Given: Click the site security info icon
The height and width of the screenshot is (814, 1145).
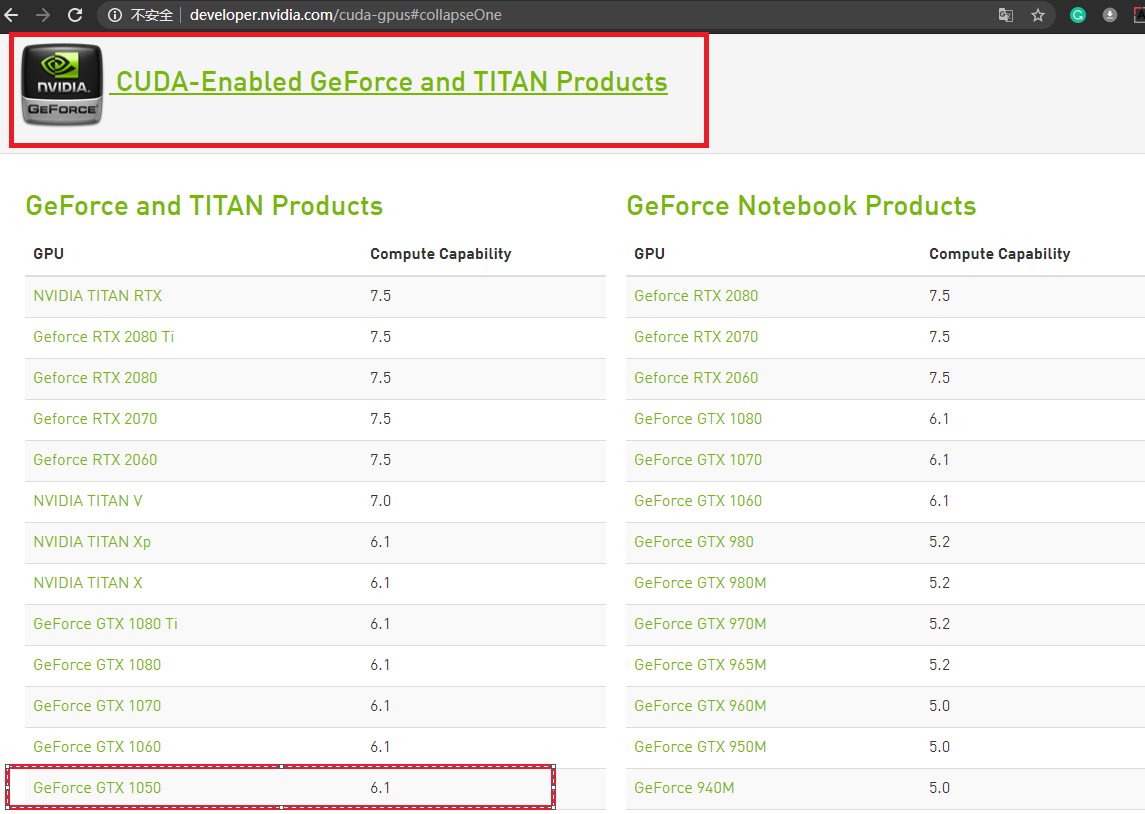Looking at the screenshot, I should tap(115, 15).
